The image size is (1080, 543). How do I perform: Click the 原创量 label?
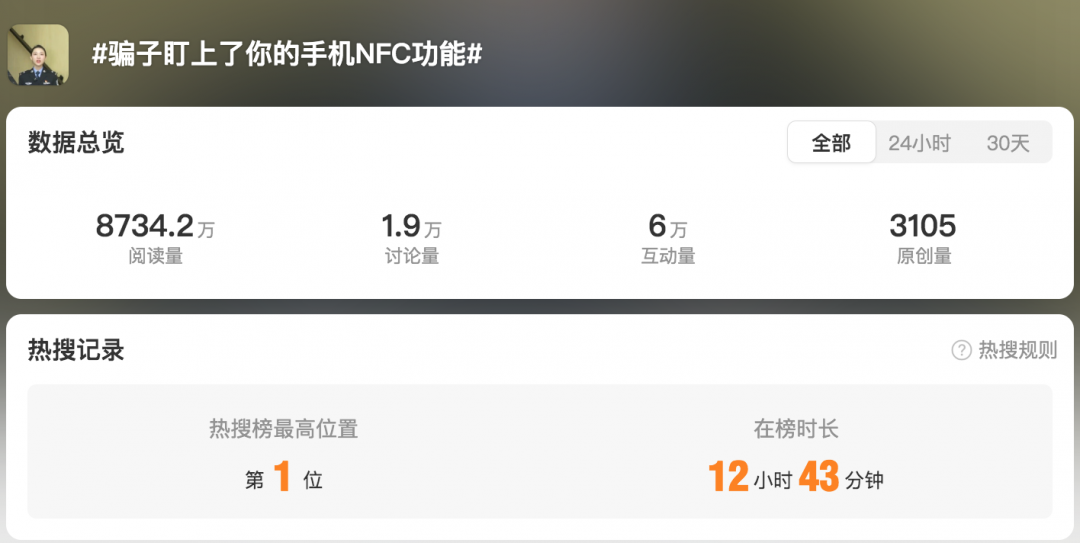click(924, 256)
